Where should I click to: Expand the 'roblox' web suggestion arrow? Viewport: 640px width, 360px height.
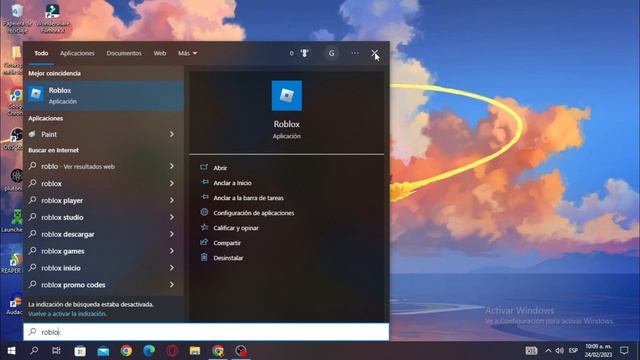(172, 183)
